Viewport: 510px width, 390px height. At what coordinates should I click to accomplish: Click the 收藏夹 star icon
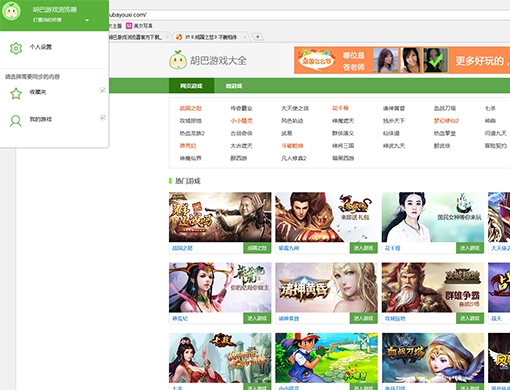click(x=16, y=94)
